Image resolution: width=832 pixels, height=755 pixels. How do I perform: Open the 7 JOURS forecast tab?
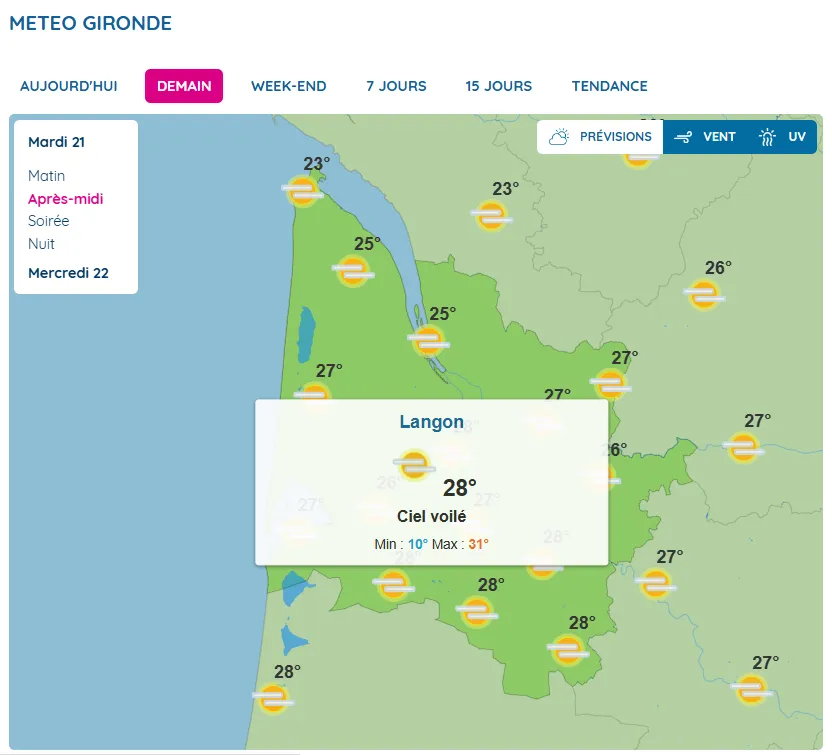pyautogui.click(x=396, y=86)
